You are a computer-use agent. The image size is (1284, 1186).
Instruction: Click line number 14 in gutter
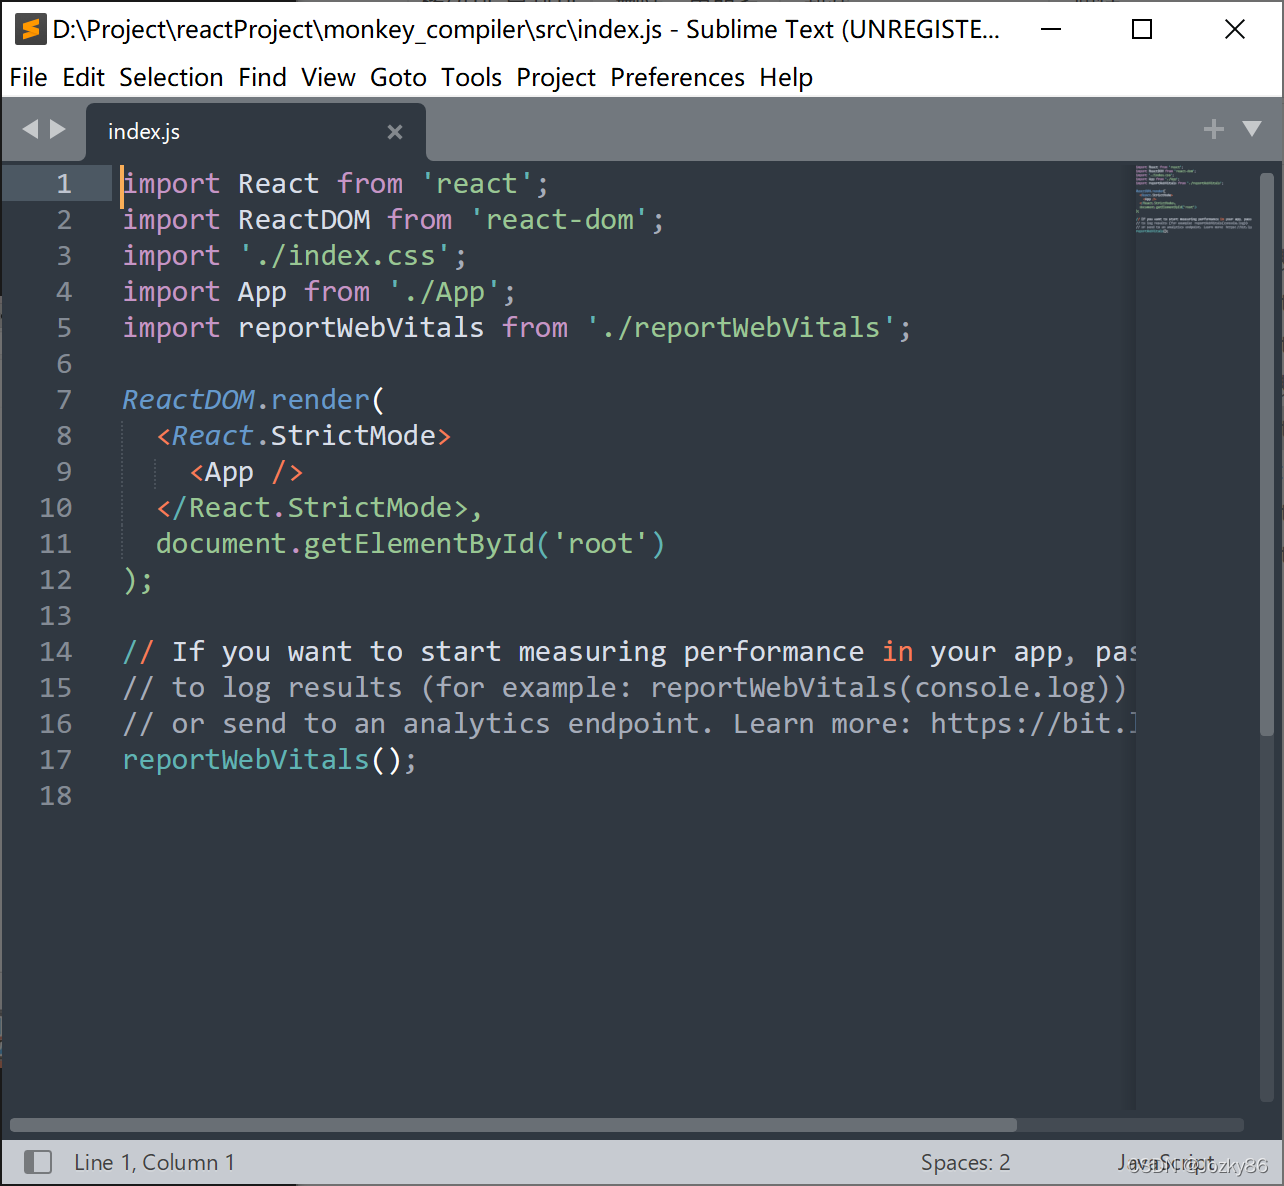tap(56, 652)
